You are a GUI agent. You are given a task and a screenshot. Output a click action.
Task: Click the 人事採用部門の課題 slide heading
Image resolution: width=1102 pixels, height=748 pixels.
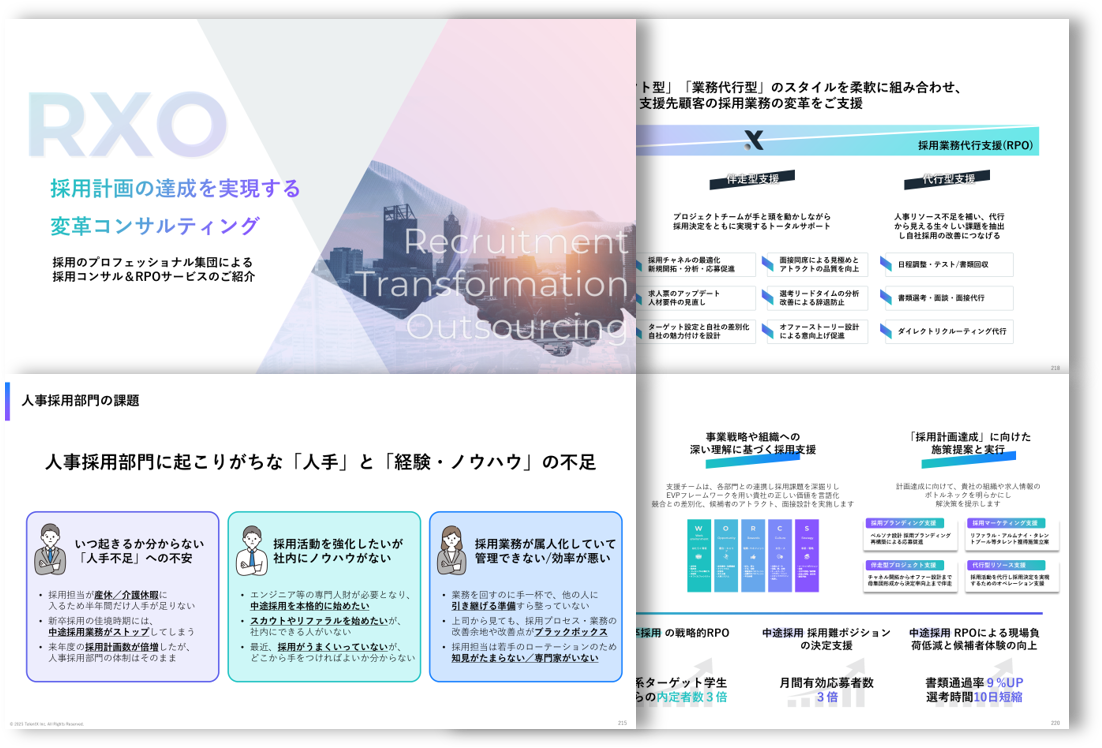tap(80, 400)
